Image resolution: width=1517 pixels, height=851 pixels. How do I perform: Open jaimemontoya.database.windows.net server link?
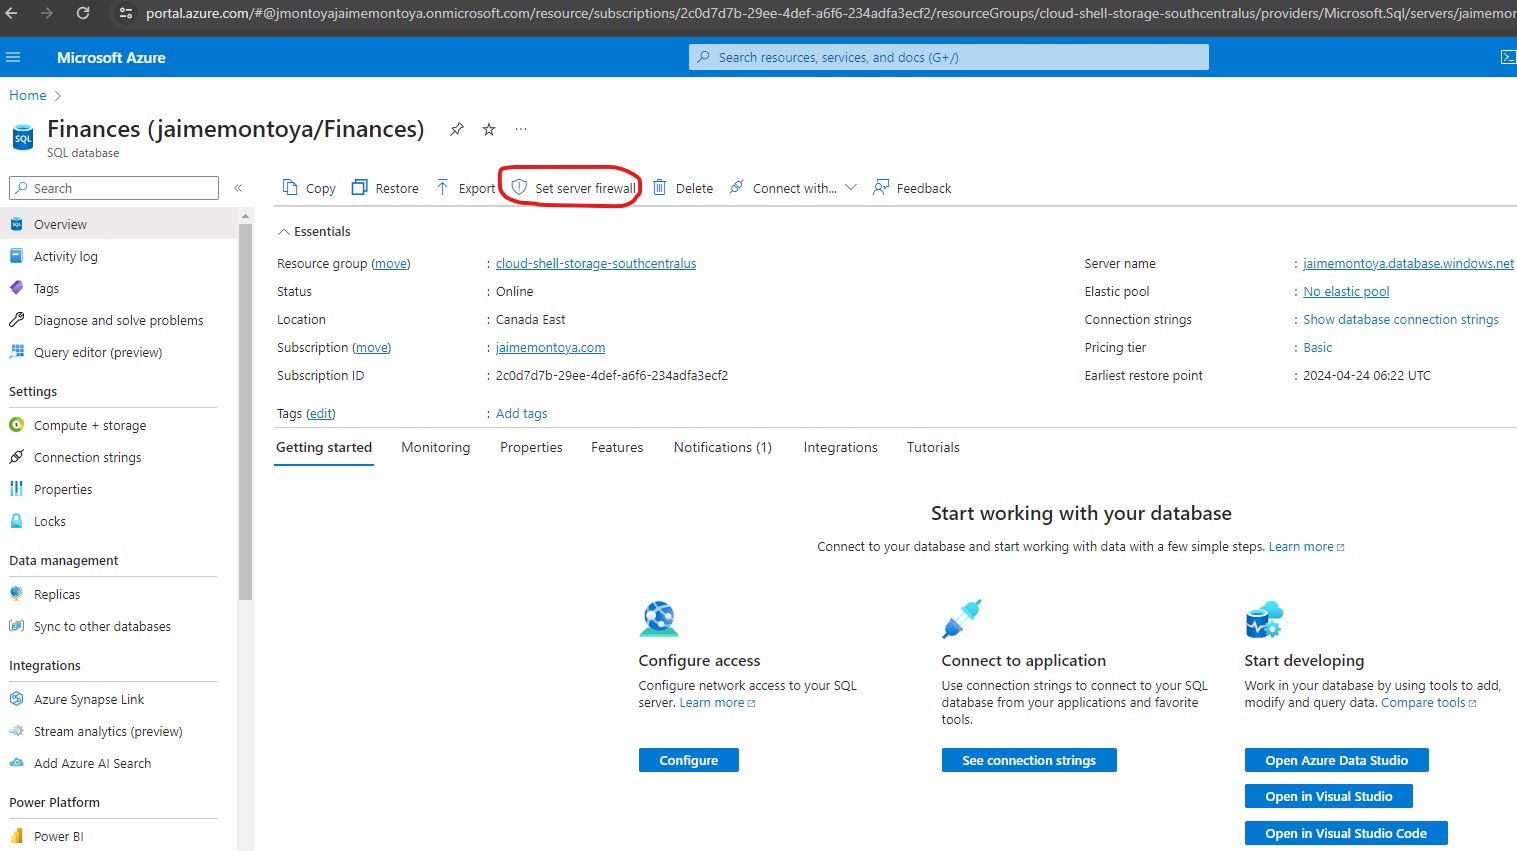point(1408,263)
